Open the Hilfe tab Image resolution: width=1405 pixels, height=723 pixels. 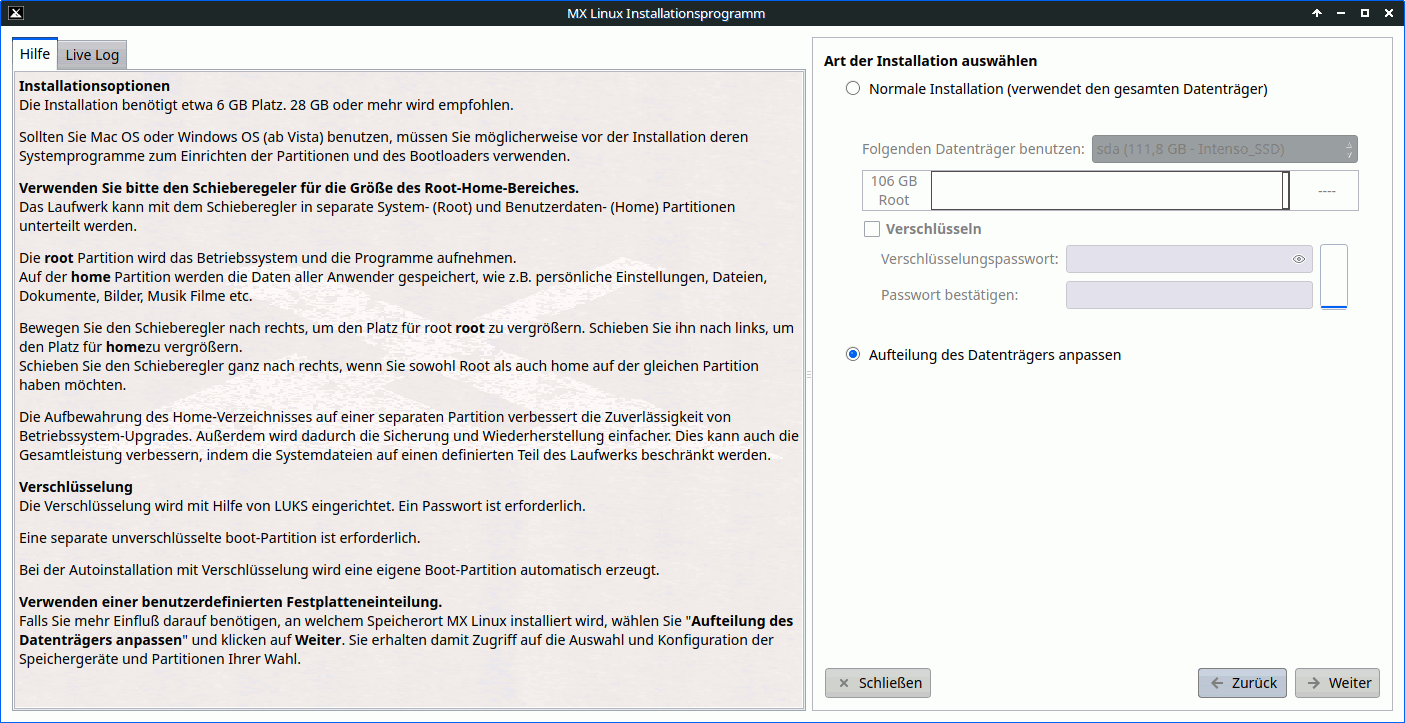pyautogui.click(x=35, y=54)
